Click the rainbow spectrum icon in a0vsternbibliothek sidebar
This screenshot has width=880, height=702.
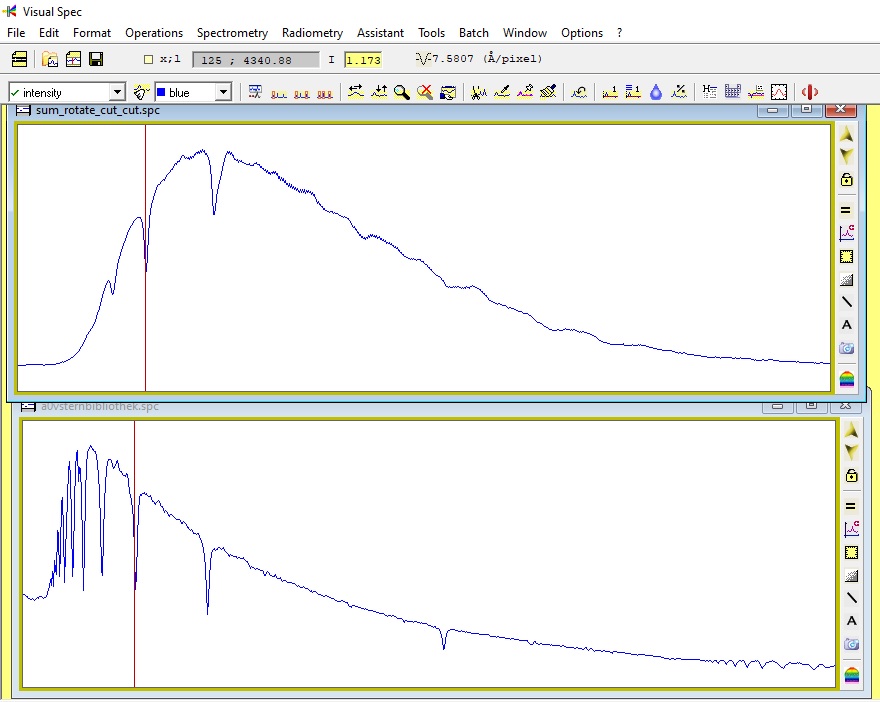[851, 675]
